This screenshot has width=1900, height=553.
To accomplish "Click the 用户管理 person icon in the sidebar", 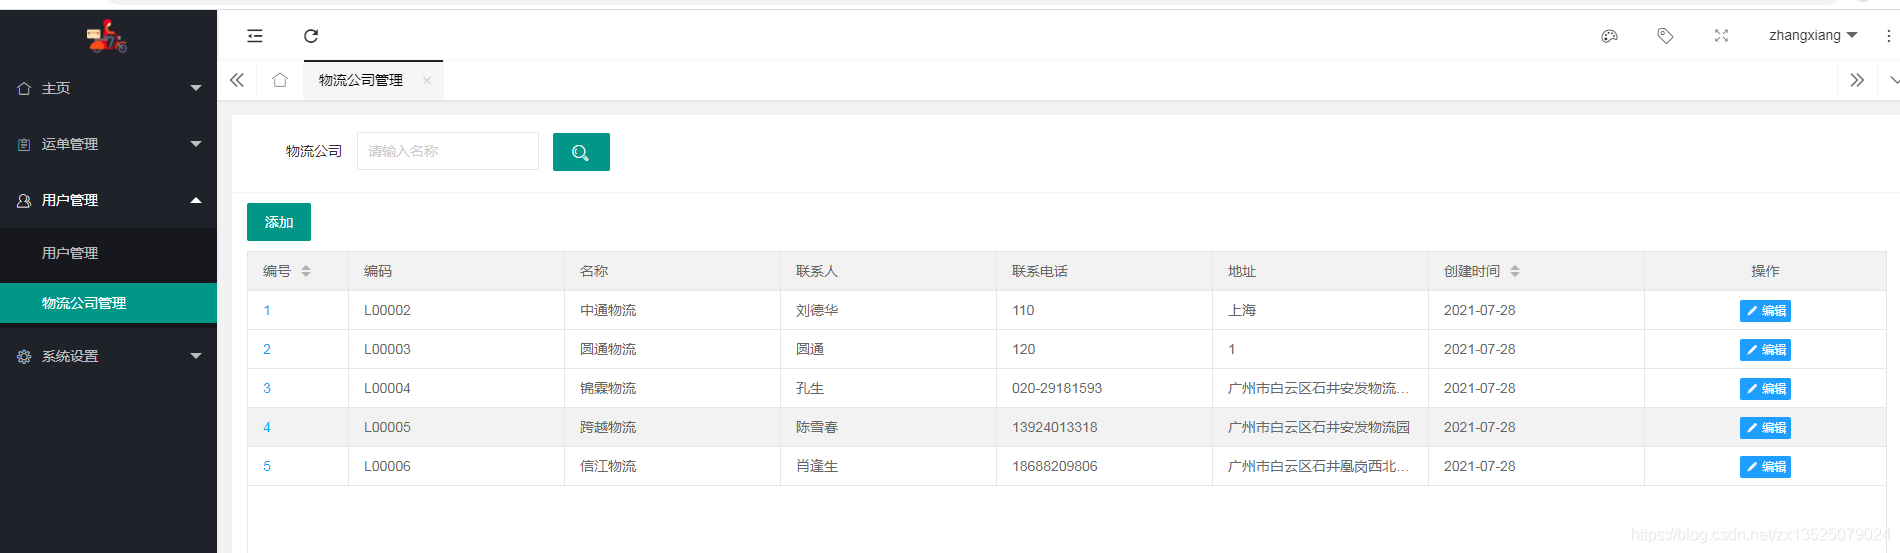I will (24, 200).
